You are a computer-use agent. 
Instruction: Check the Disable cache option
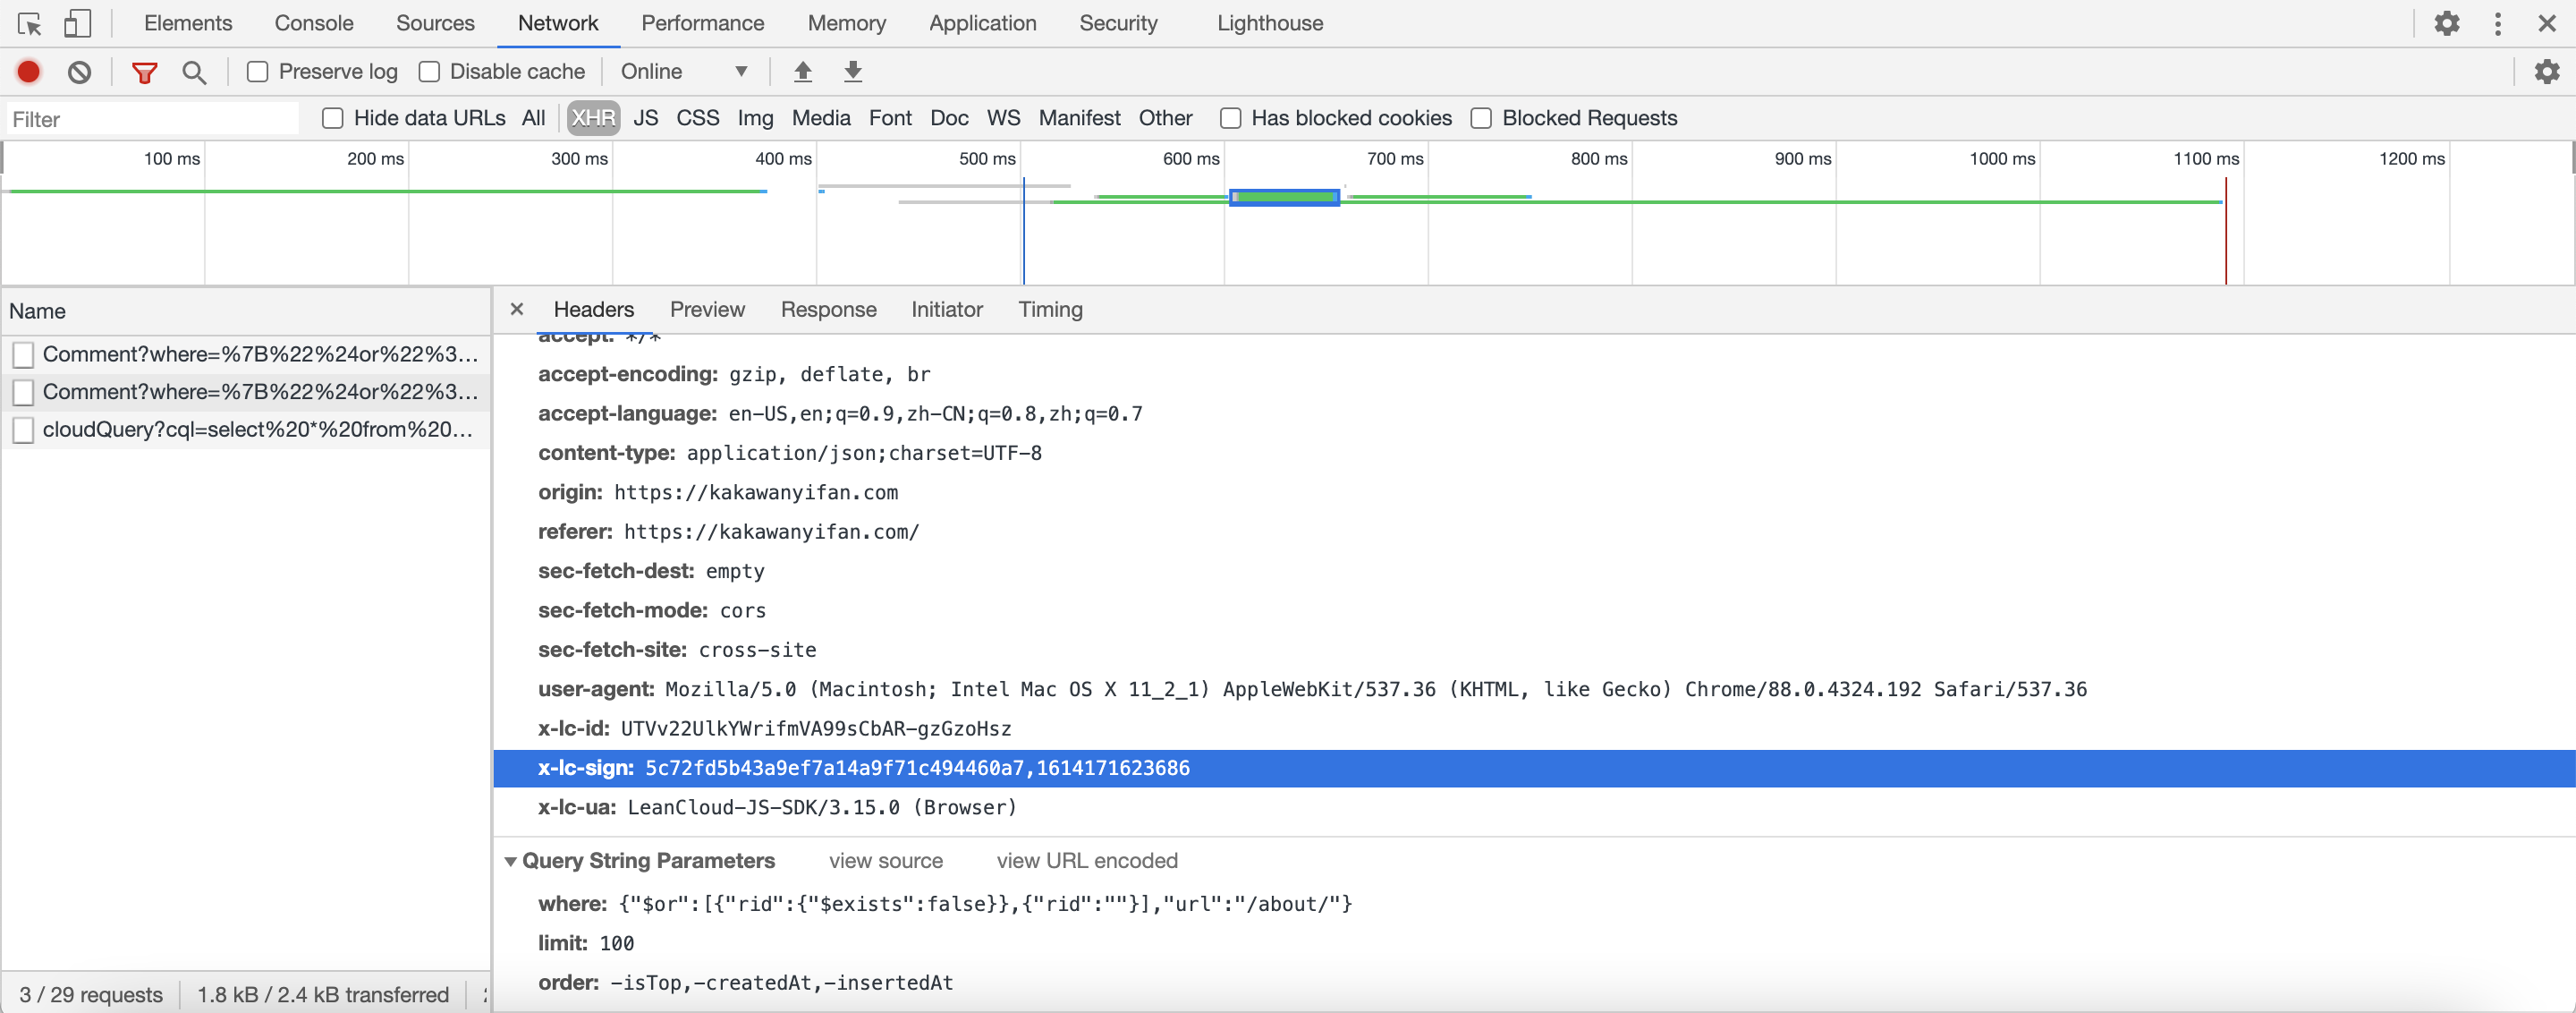click(x=429, y=72)
